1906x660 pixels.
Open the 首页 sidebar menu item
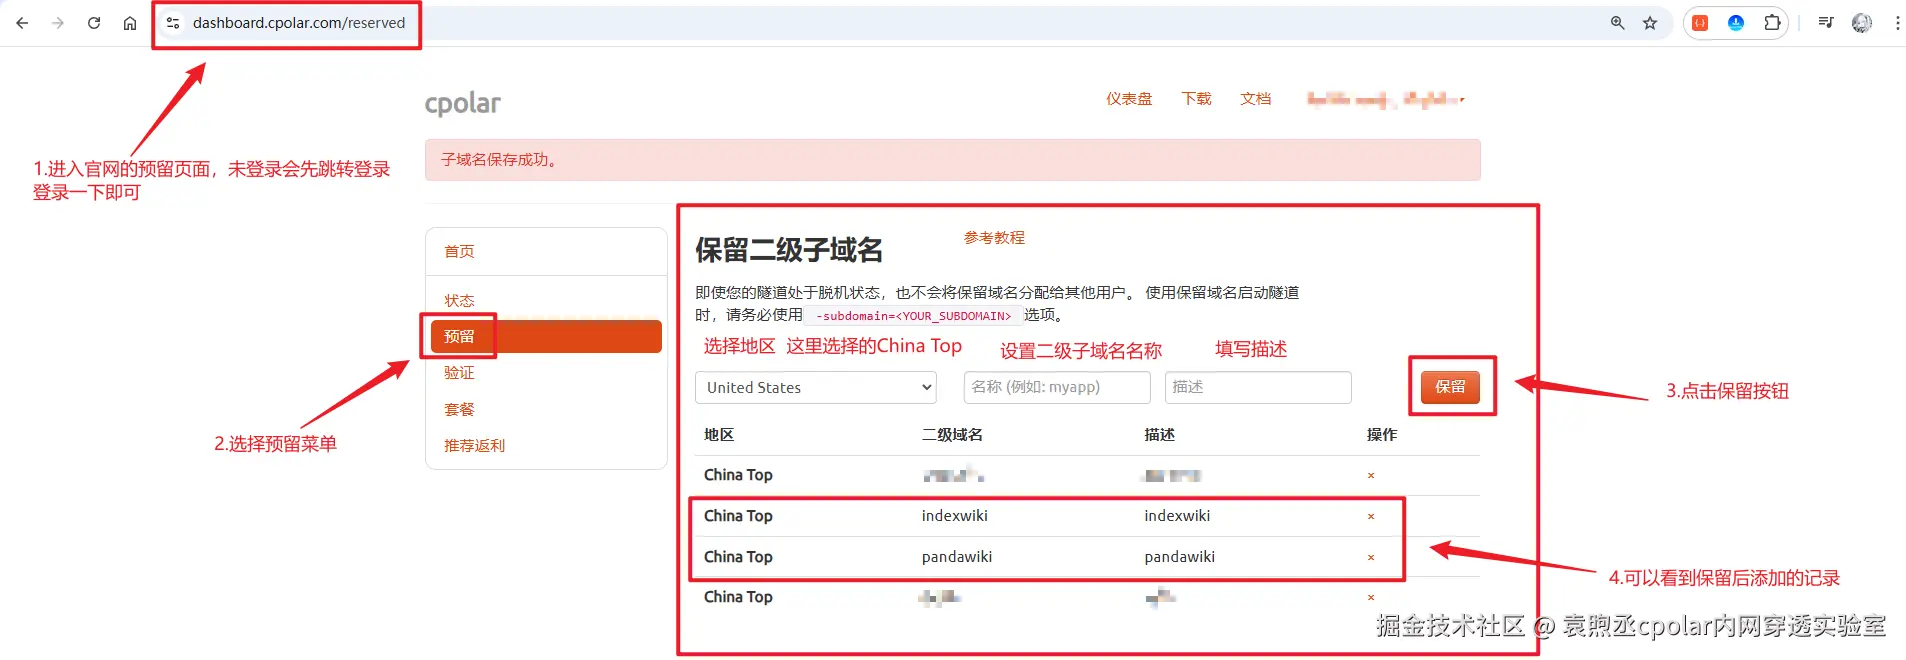click(459, 252)
